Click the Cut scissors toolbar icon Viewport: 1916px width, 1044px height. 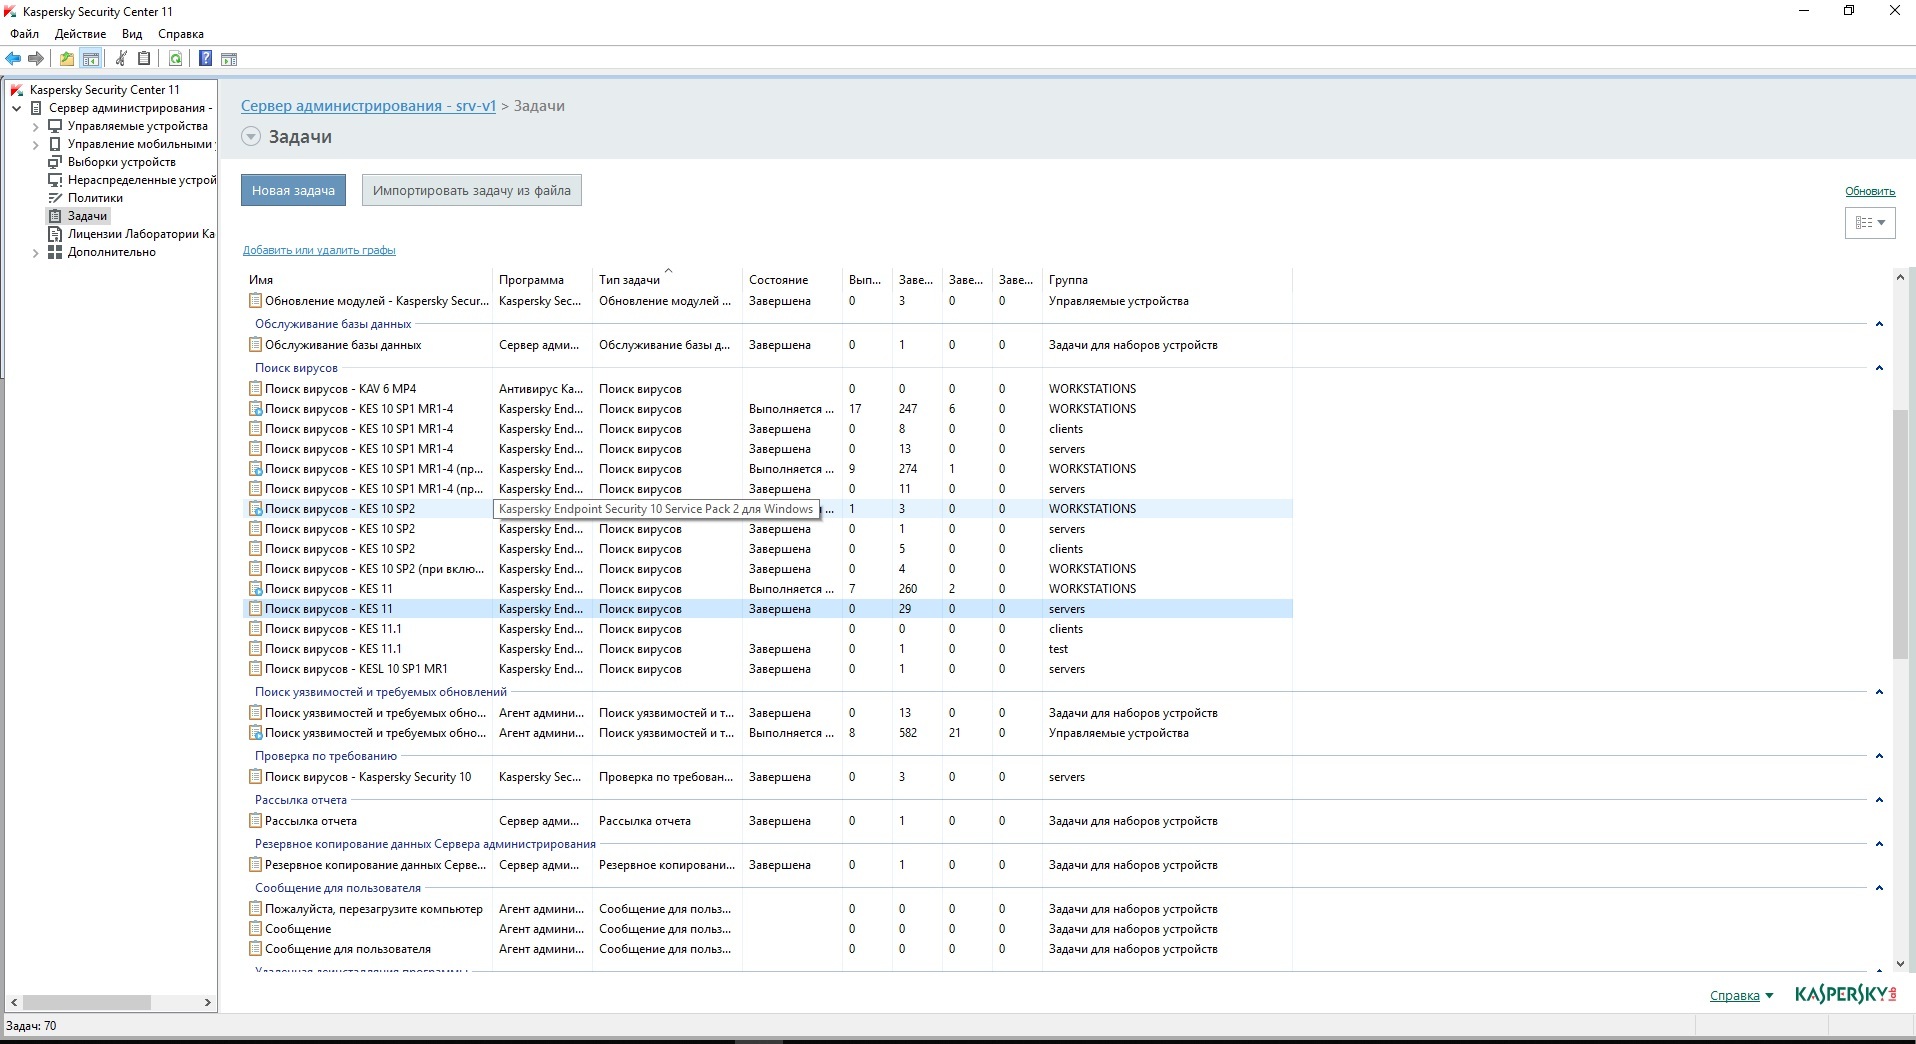coord(121,59)
